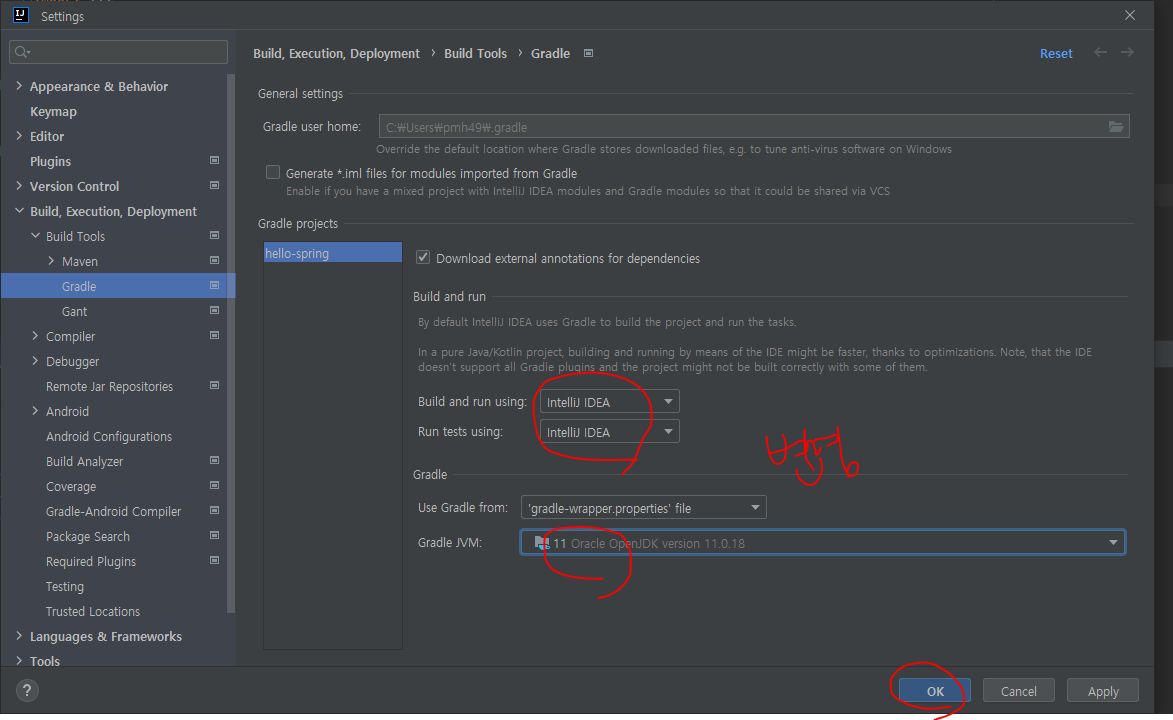Image resolution: width=1173 pixels, height=720 pixels.
Task: Click Build, Execution, Deployment breadcrumb
Action: tap(336, 53)
